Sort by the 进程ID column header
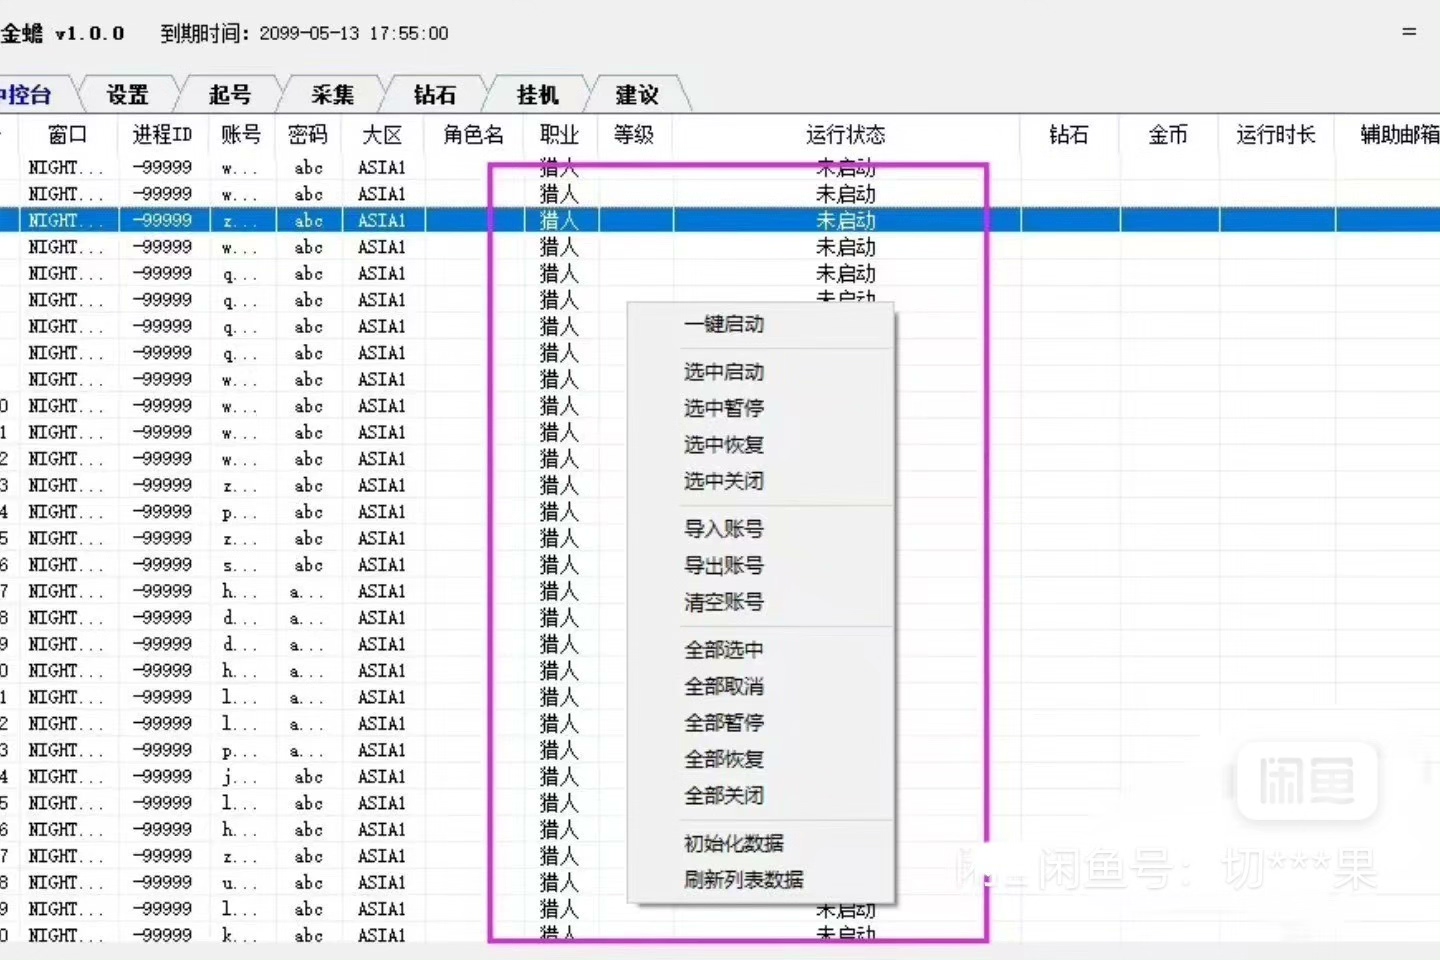The height and width of the screenshot is (960, 1440). (x=162, y=135)
